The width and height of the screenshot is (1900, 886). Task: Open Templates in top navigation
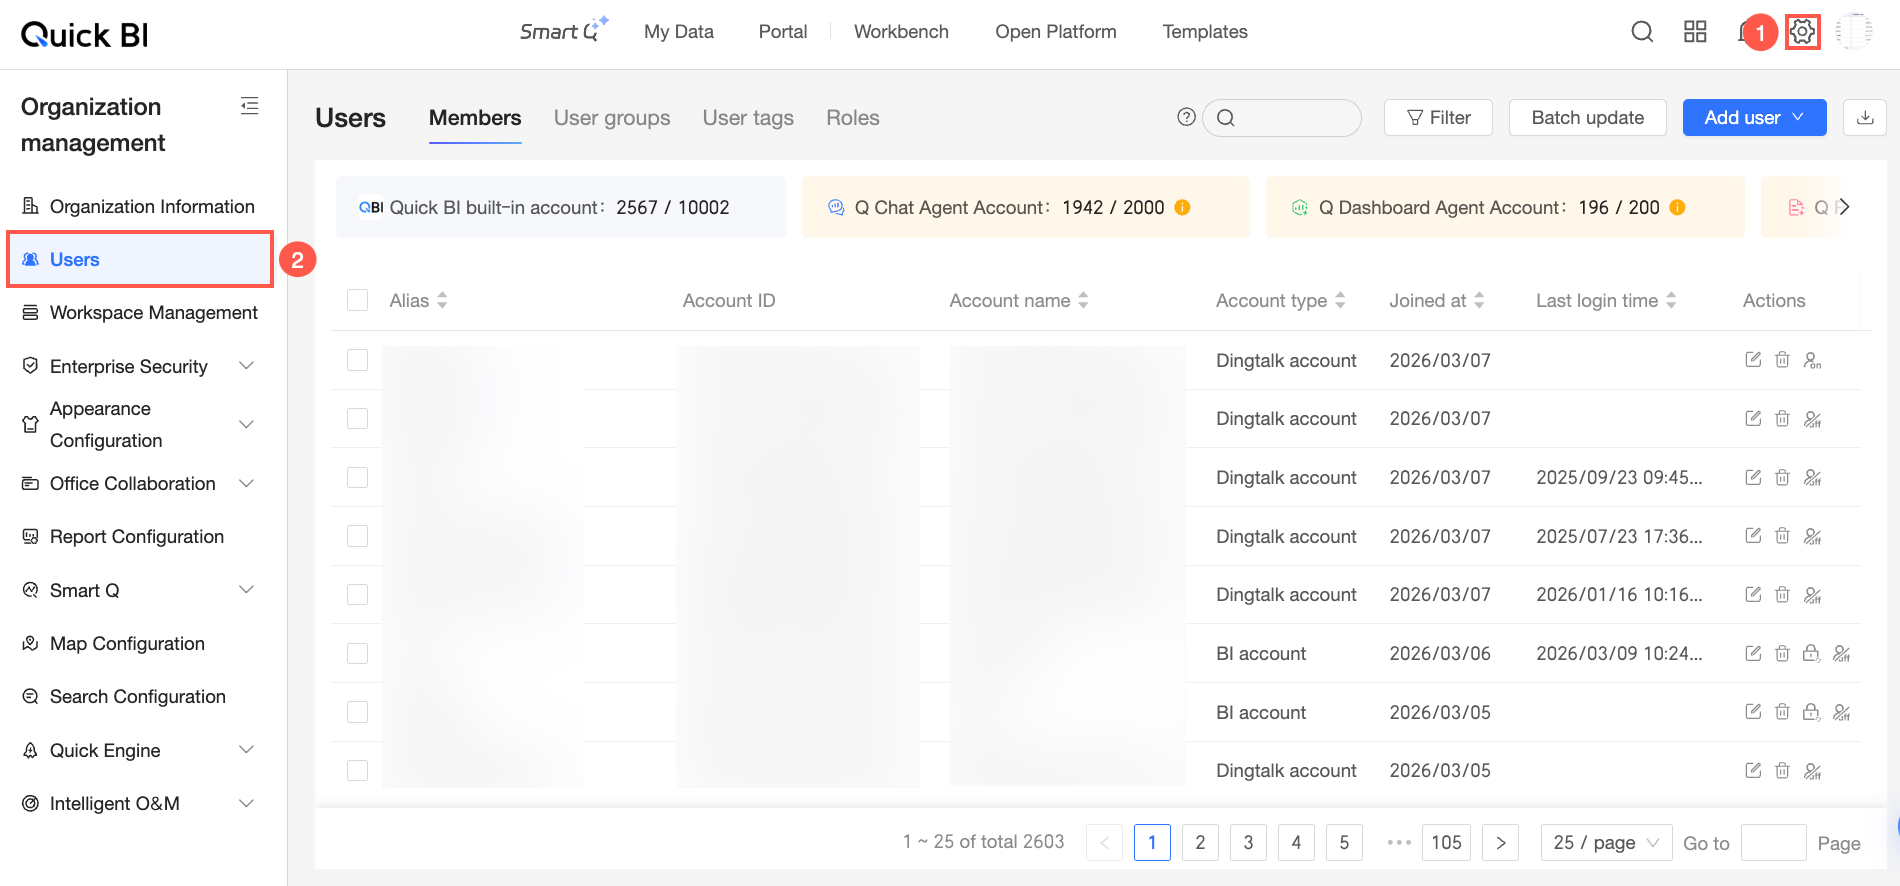pos(1205,32)
